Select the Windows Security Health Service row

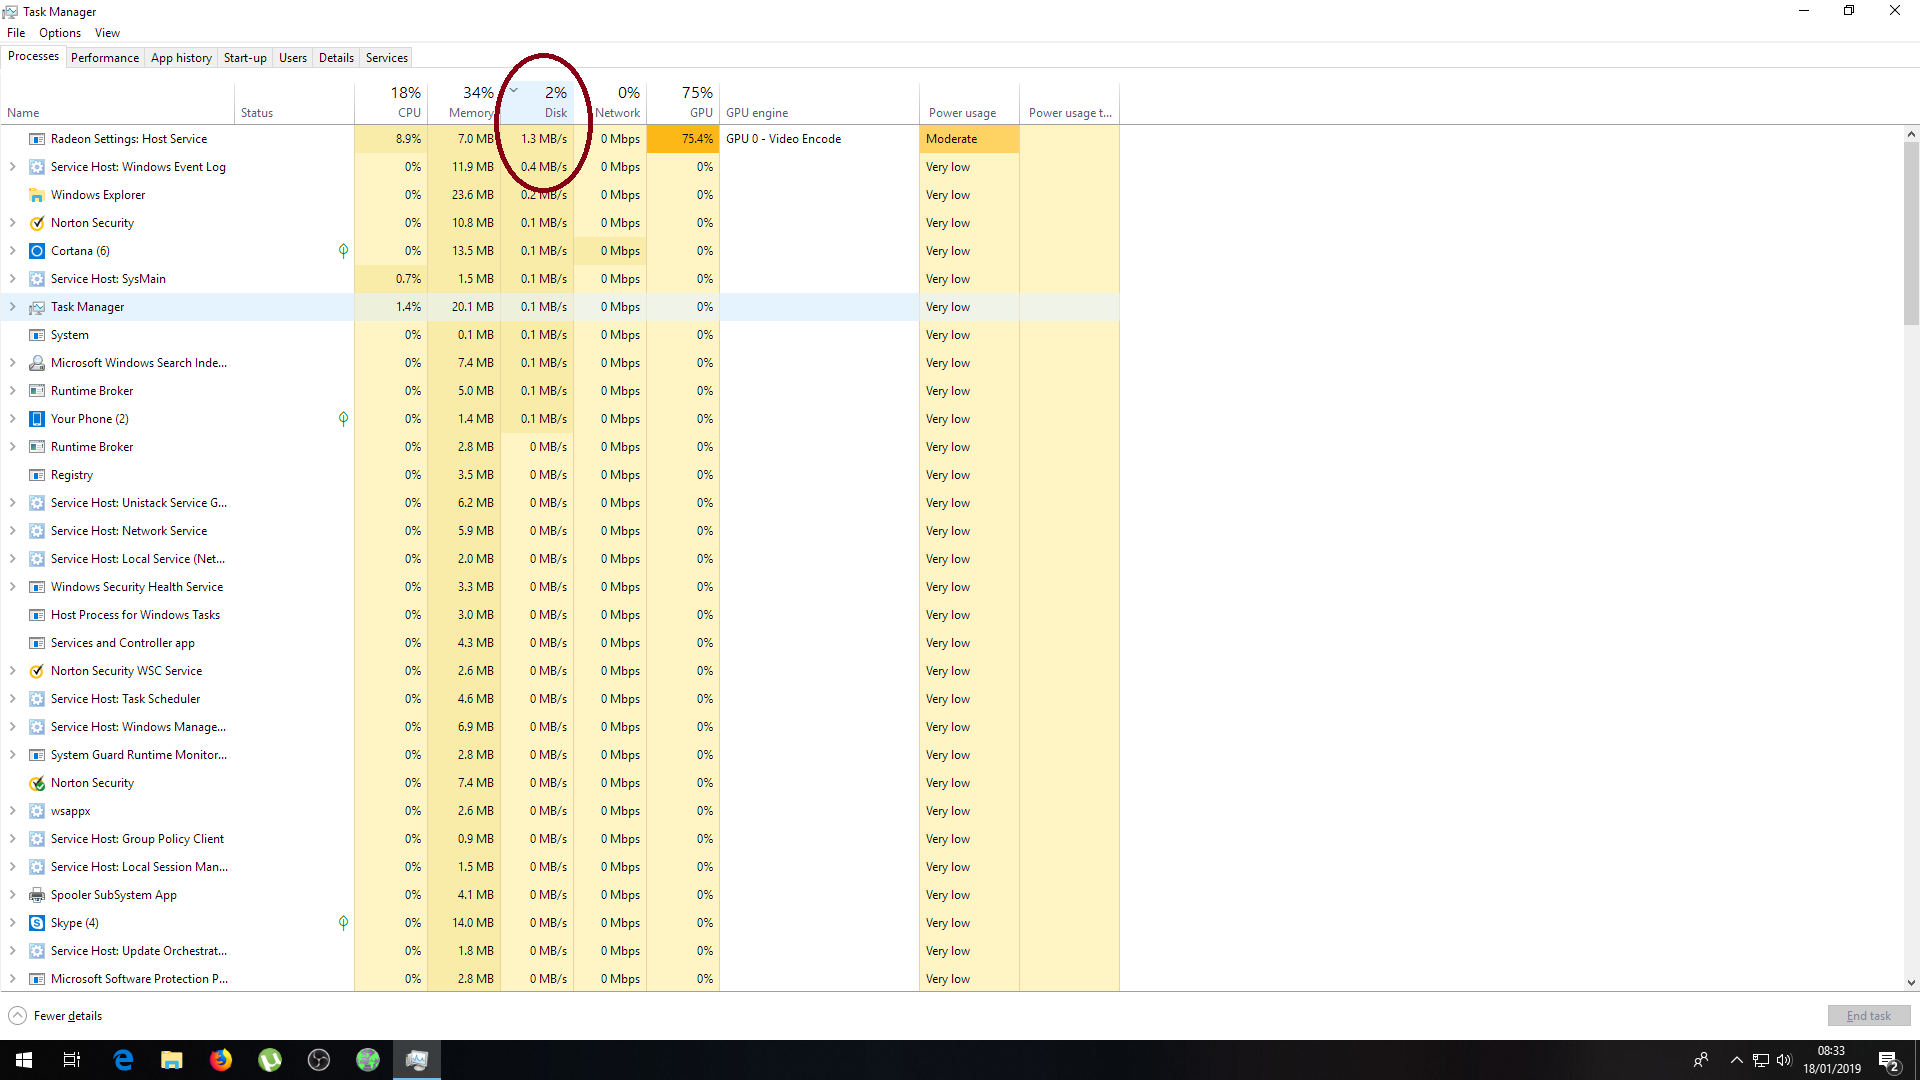tap(560, 587)
